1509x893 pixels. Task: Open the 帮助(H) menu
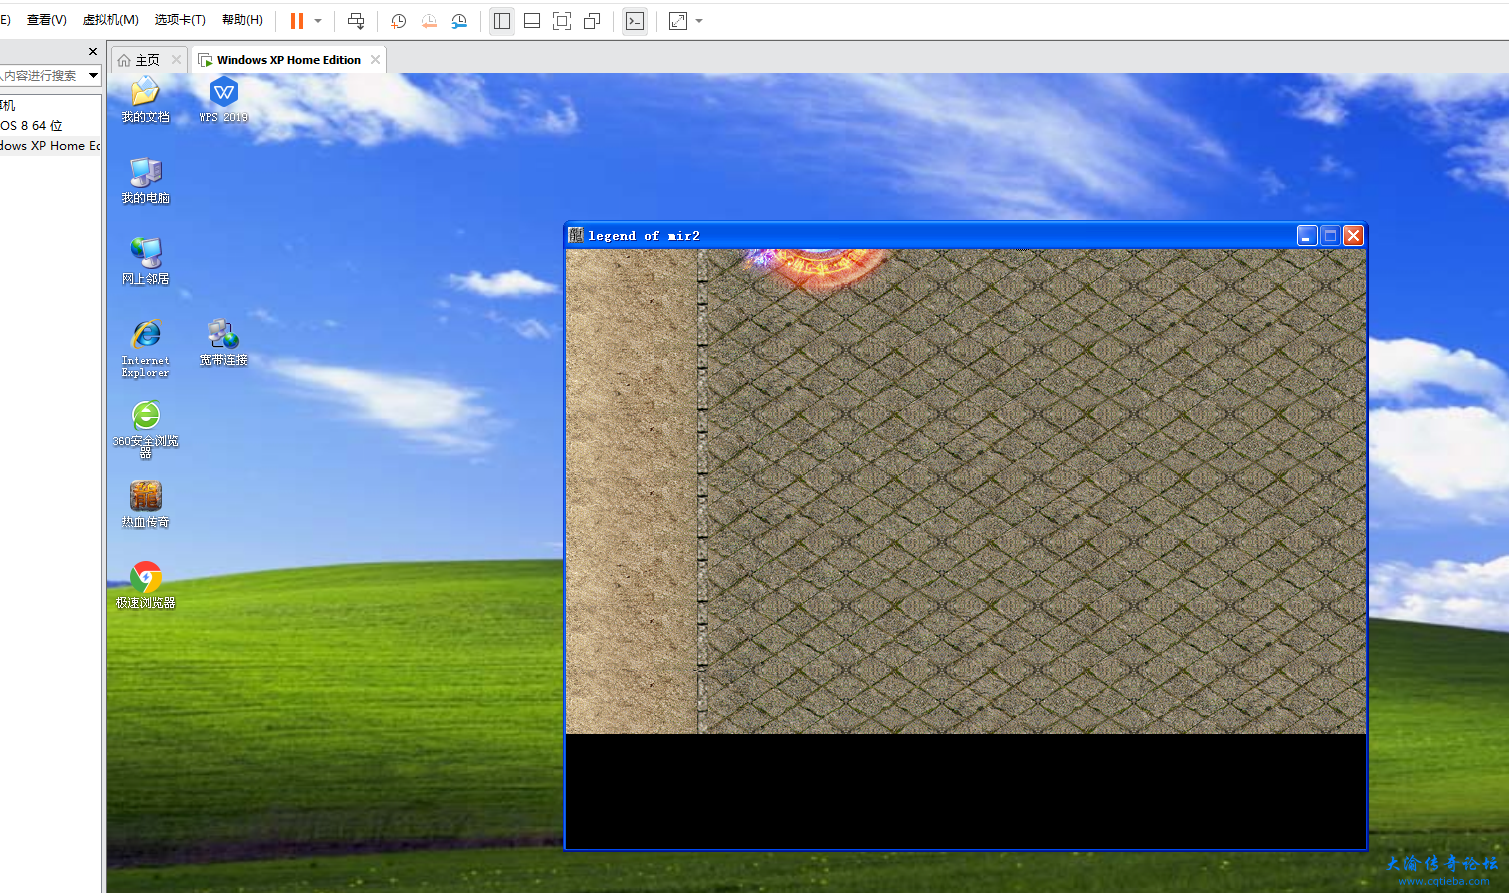[x=242, y=20]
